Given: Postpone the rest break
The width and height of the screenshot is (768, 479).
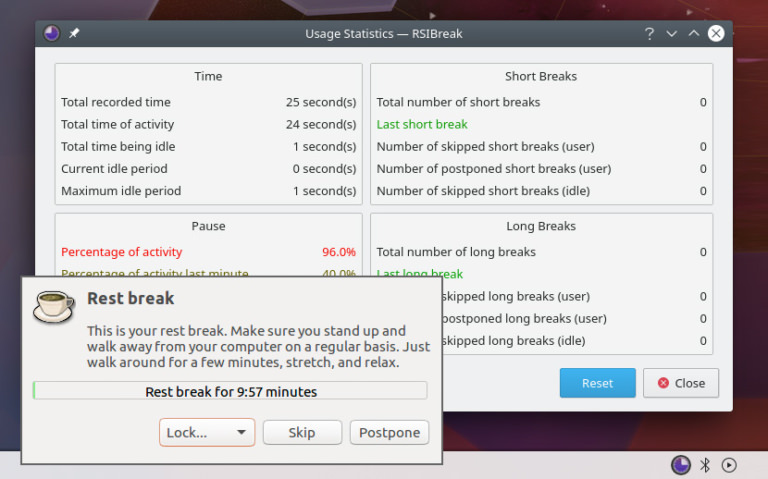Looking at the screenshot, I should tap(389, 432).
